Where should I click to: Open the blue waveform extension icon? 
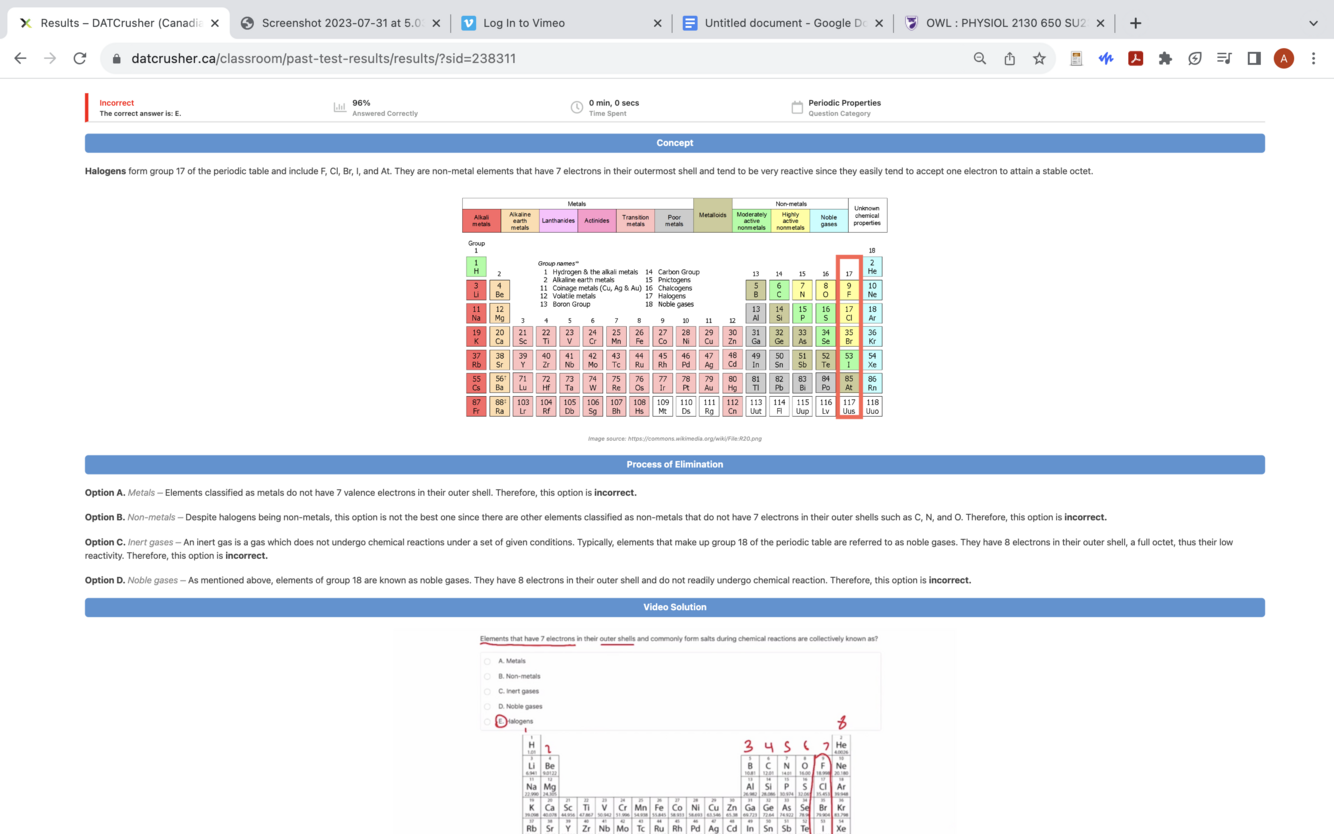[1106, 59]
